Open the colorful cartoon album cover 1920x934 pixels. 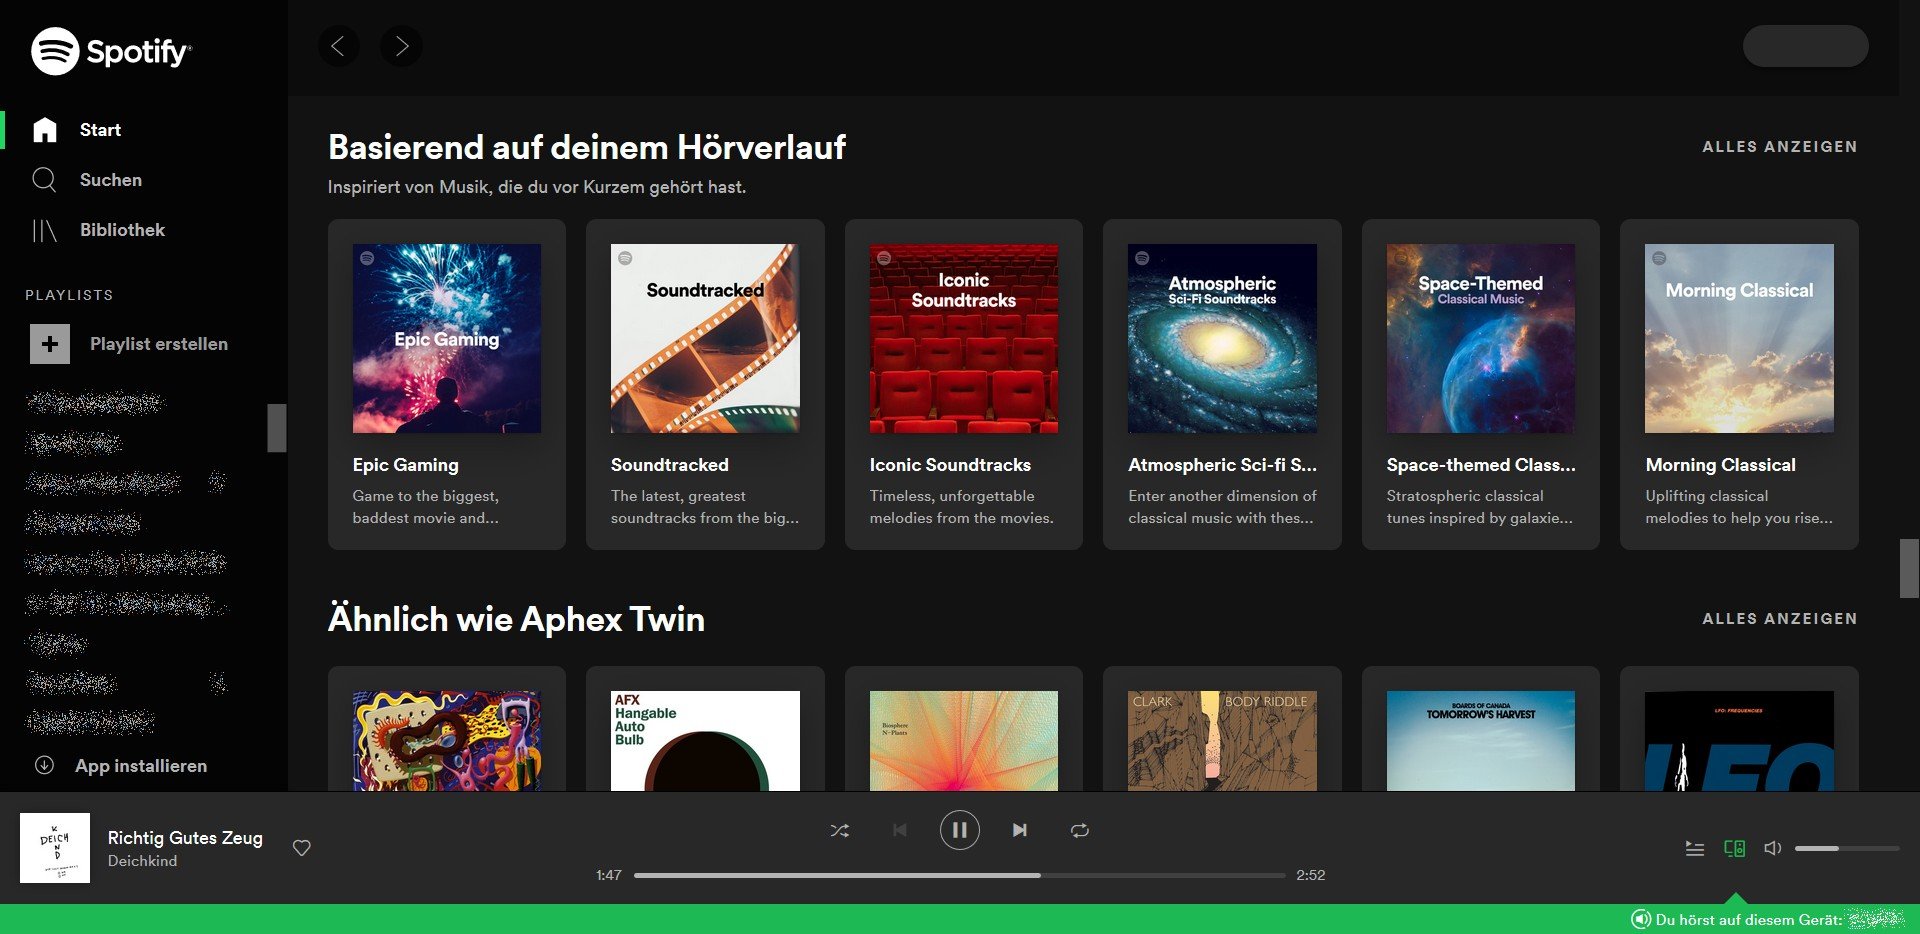(447, 741)
